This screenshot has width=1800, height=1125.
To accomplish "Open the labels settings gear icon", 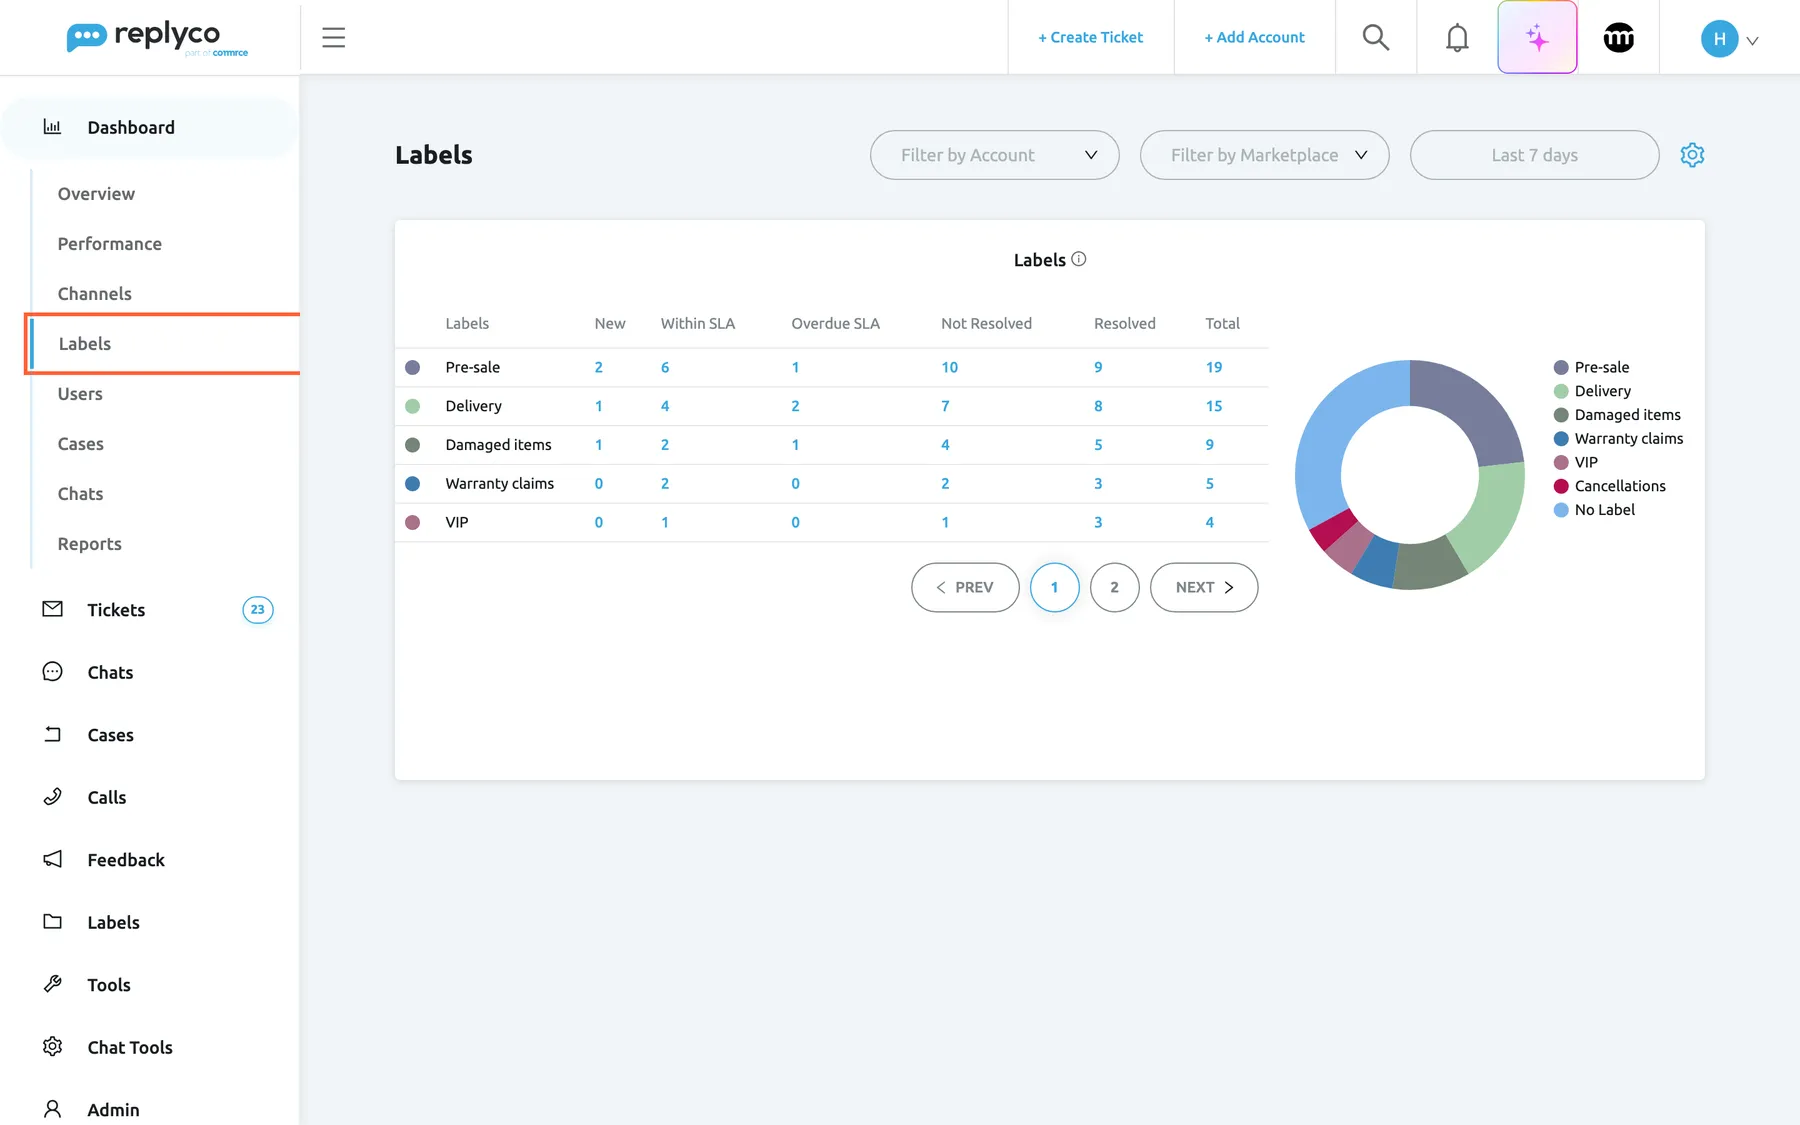I will click(1692, 155).
